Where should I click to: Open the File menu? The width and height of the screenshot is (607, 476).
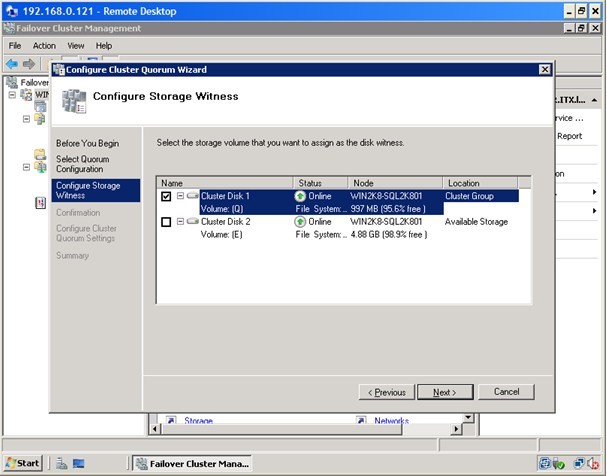pos(15,46)
